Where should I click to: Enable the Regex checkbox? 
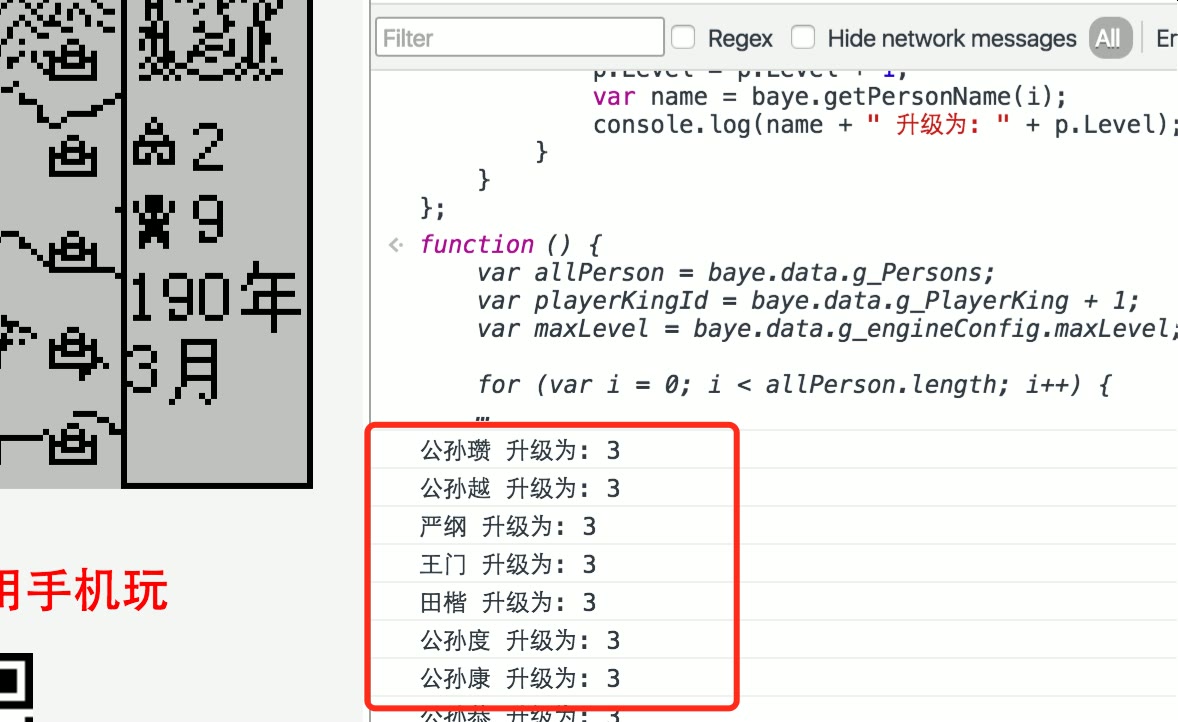(683, 37)
